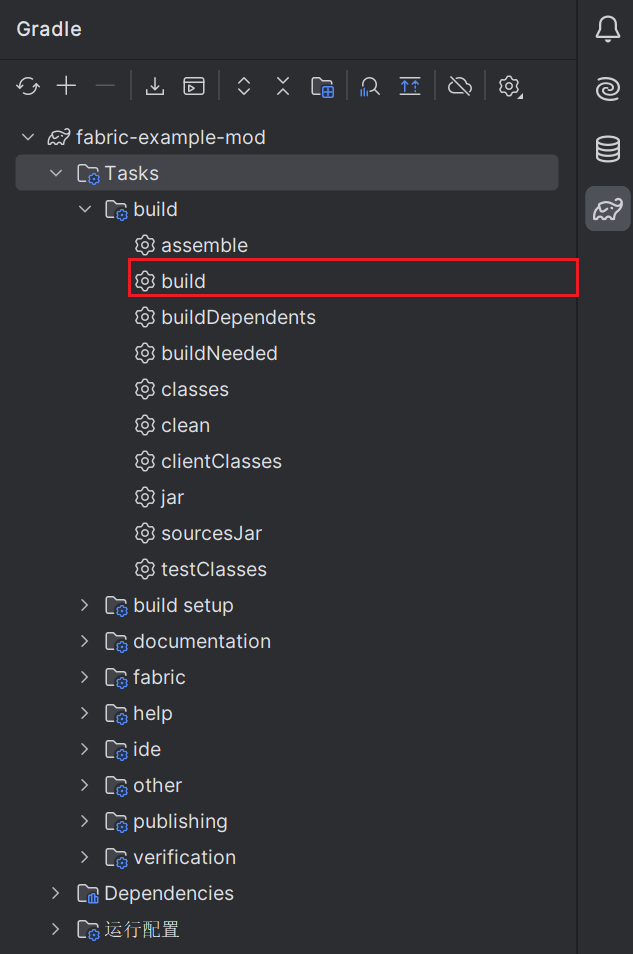Collapse the Tasks node
Screen dimensions: 633x954
56,173
